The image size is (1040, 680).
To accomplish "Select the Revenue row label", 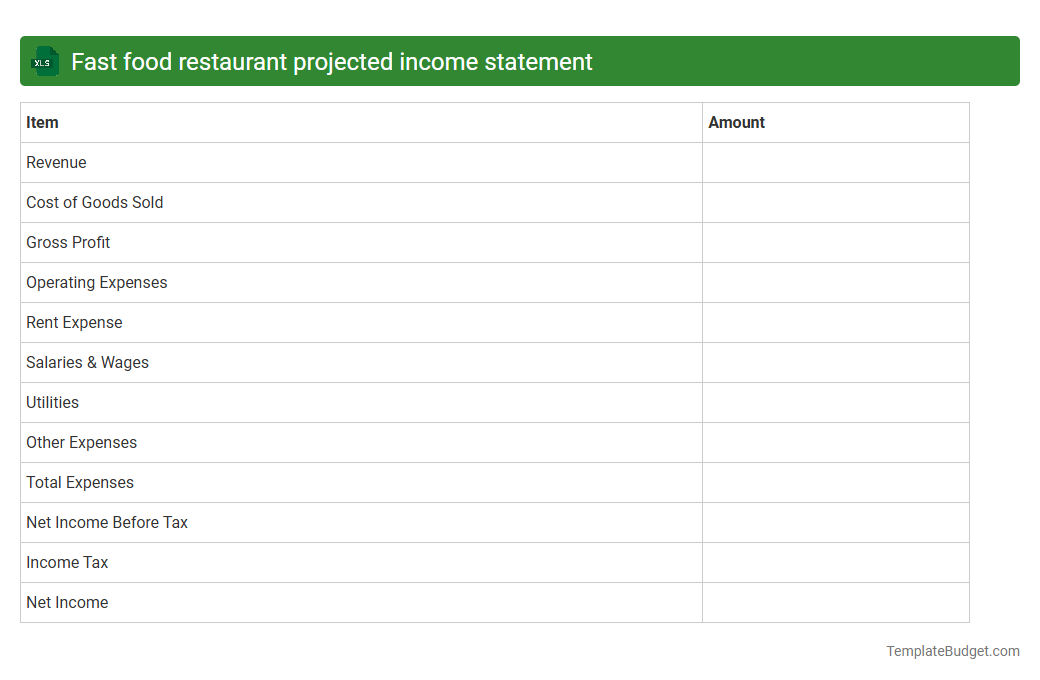I will 56,162.
